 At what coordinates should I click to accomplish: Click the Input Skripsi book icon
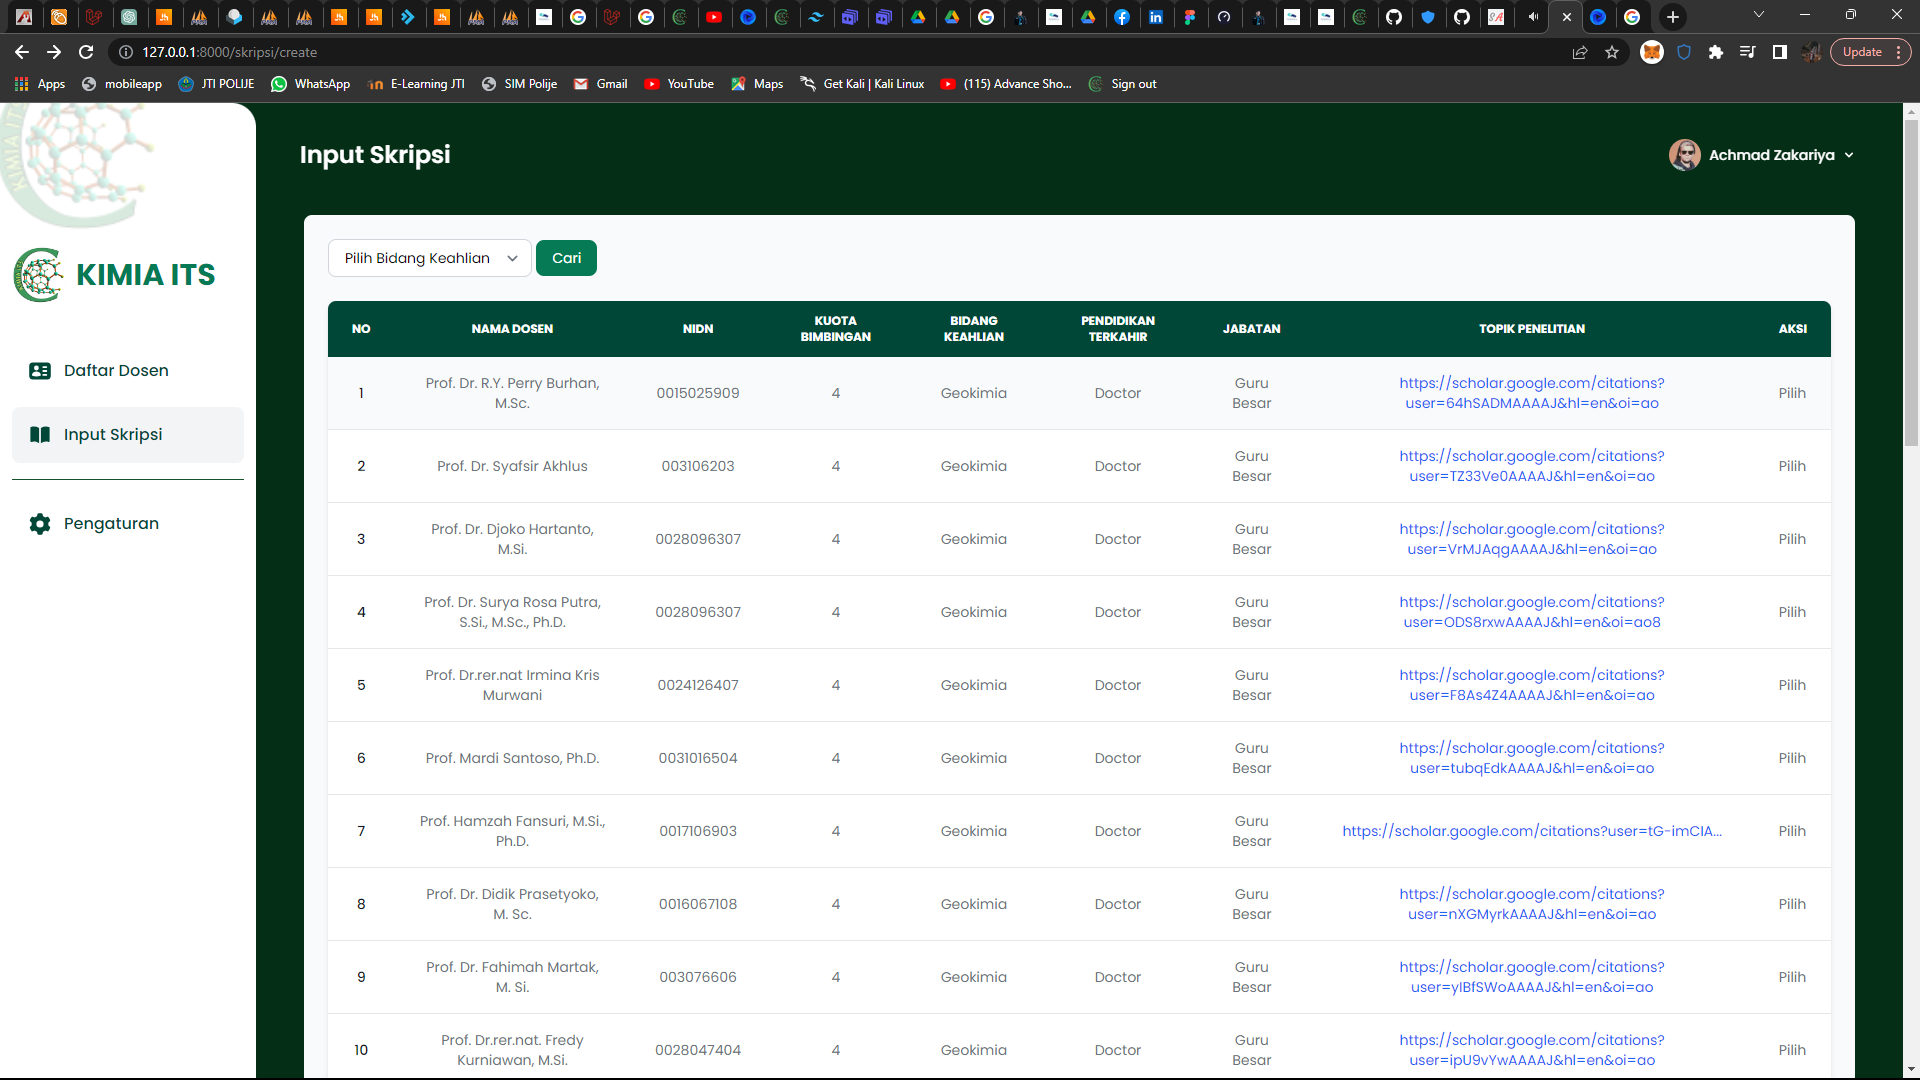click(x=40, y=435)
